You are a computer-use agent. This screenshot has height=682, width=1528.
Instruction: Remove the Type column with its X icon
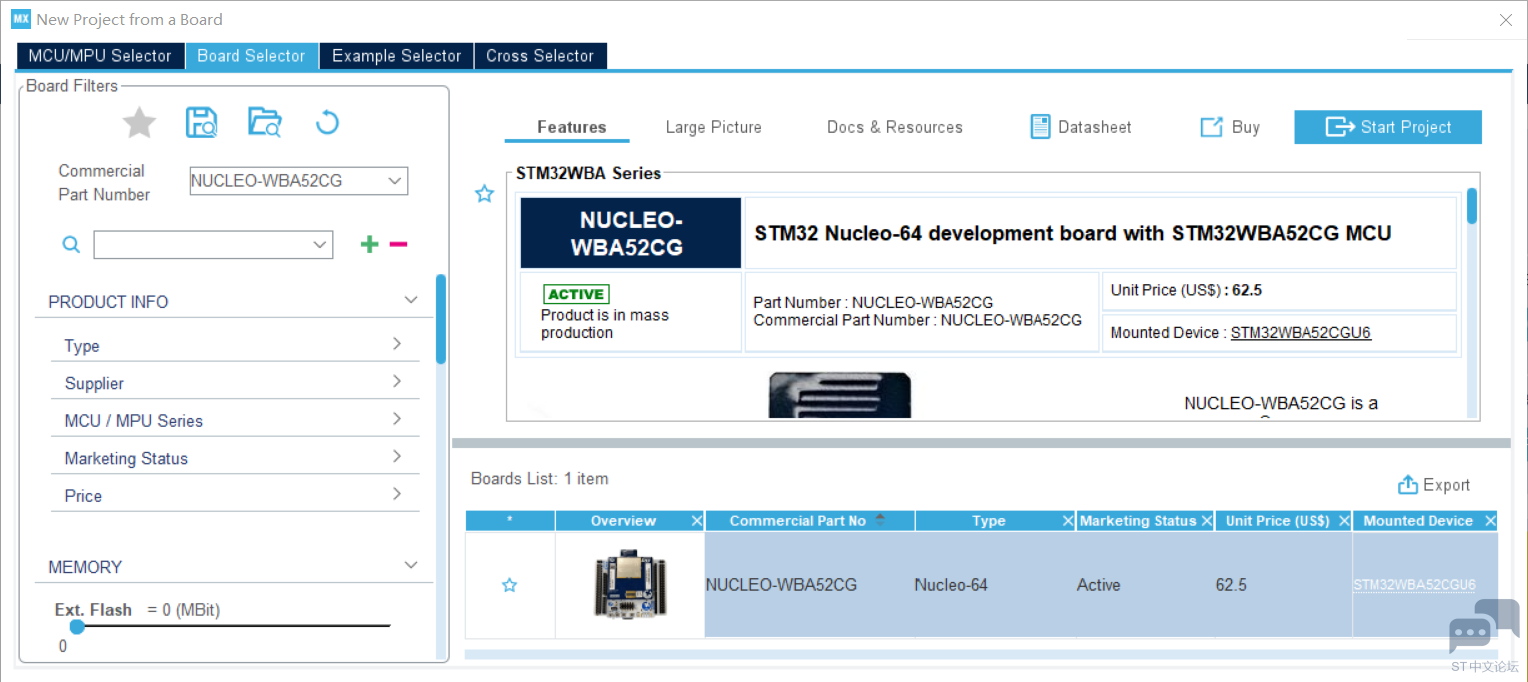[x=1068, y=521]
